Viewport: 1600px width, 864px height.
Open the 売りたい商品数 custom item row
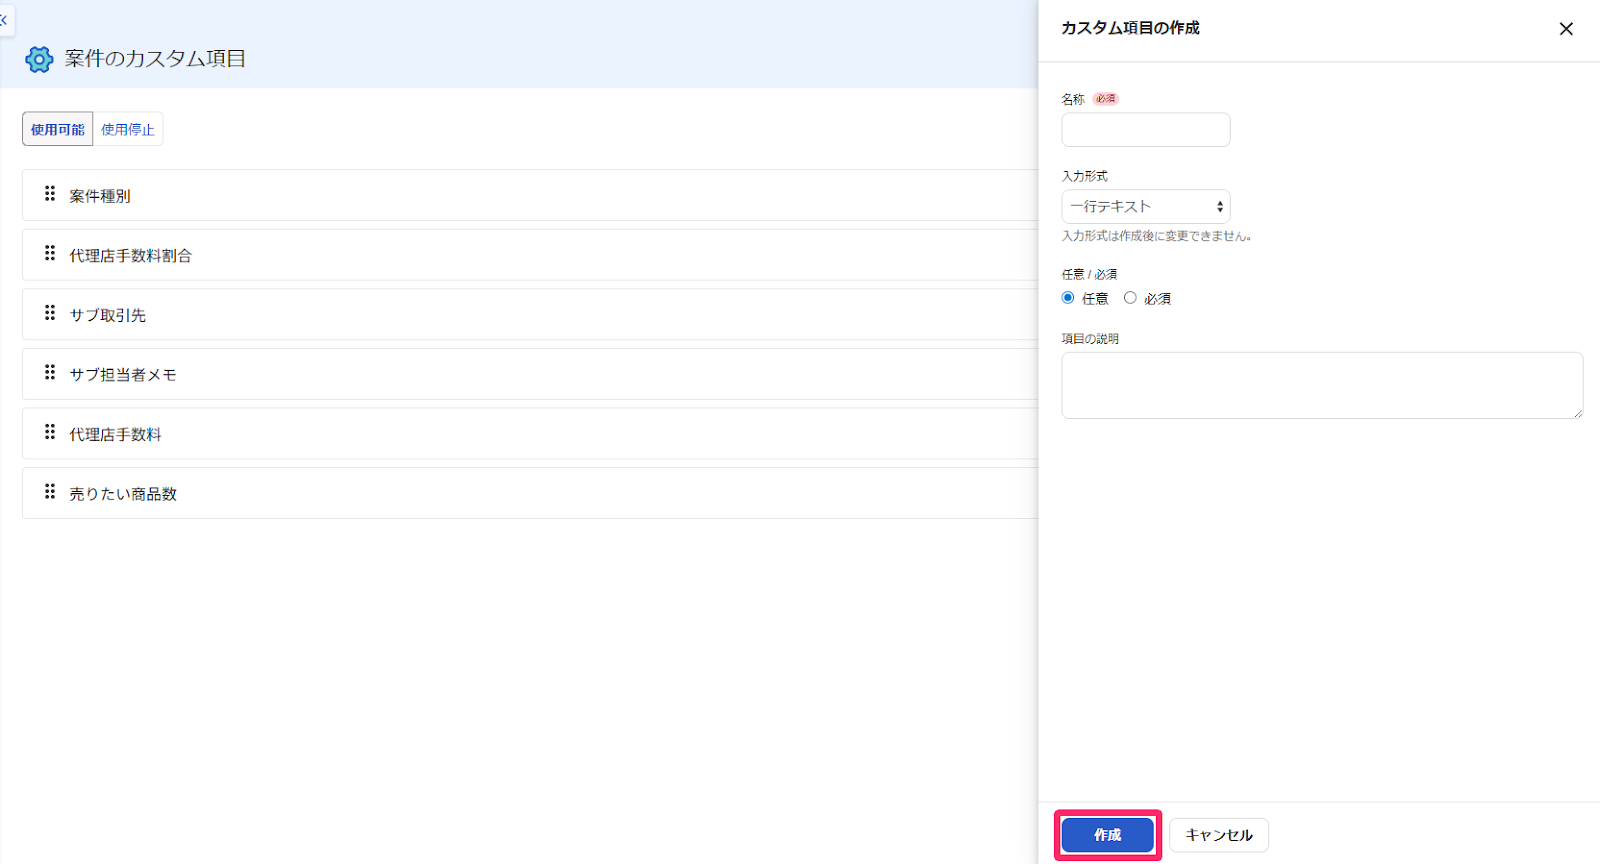[530, 493]
